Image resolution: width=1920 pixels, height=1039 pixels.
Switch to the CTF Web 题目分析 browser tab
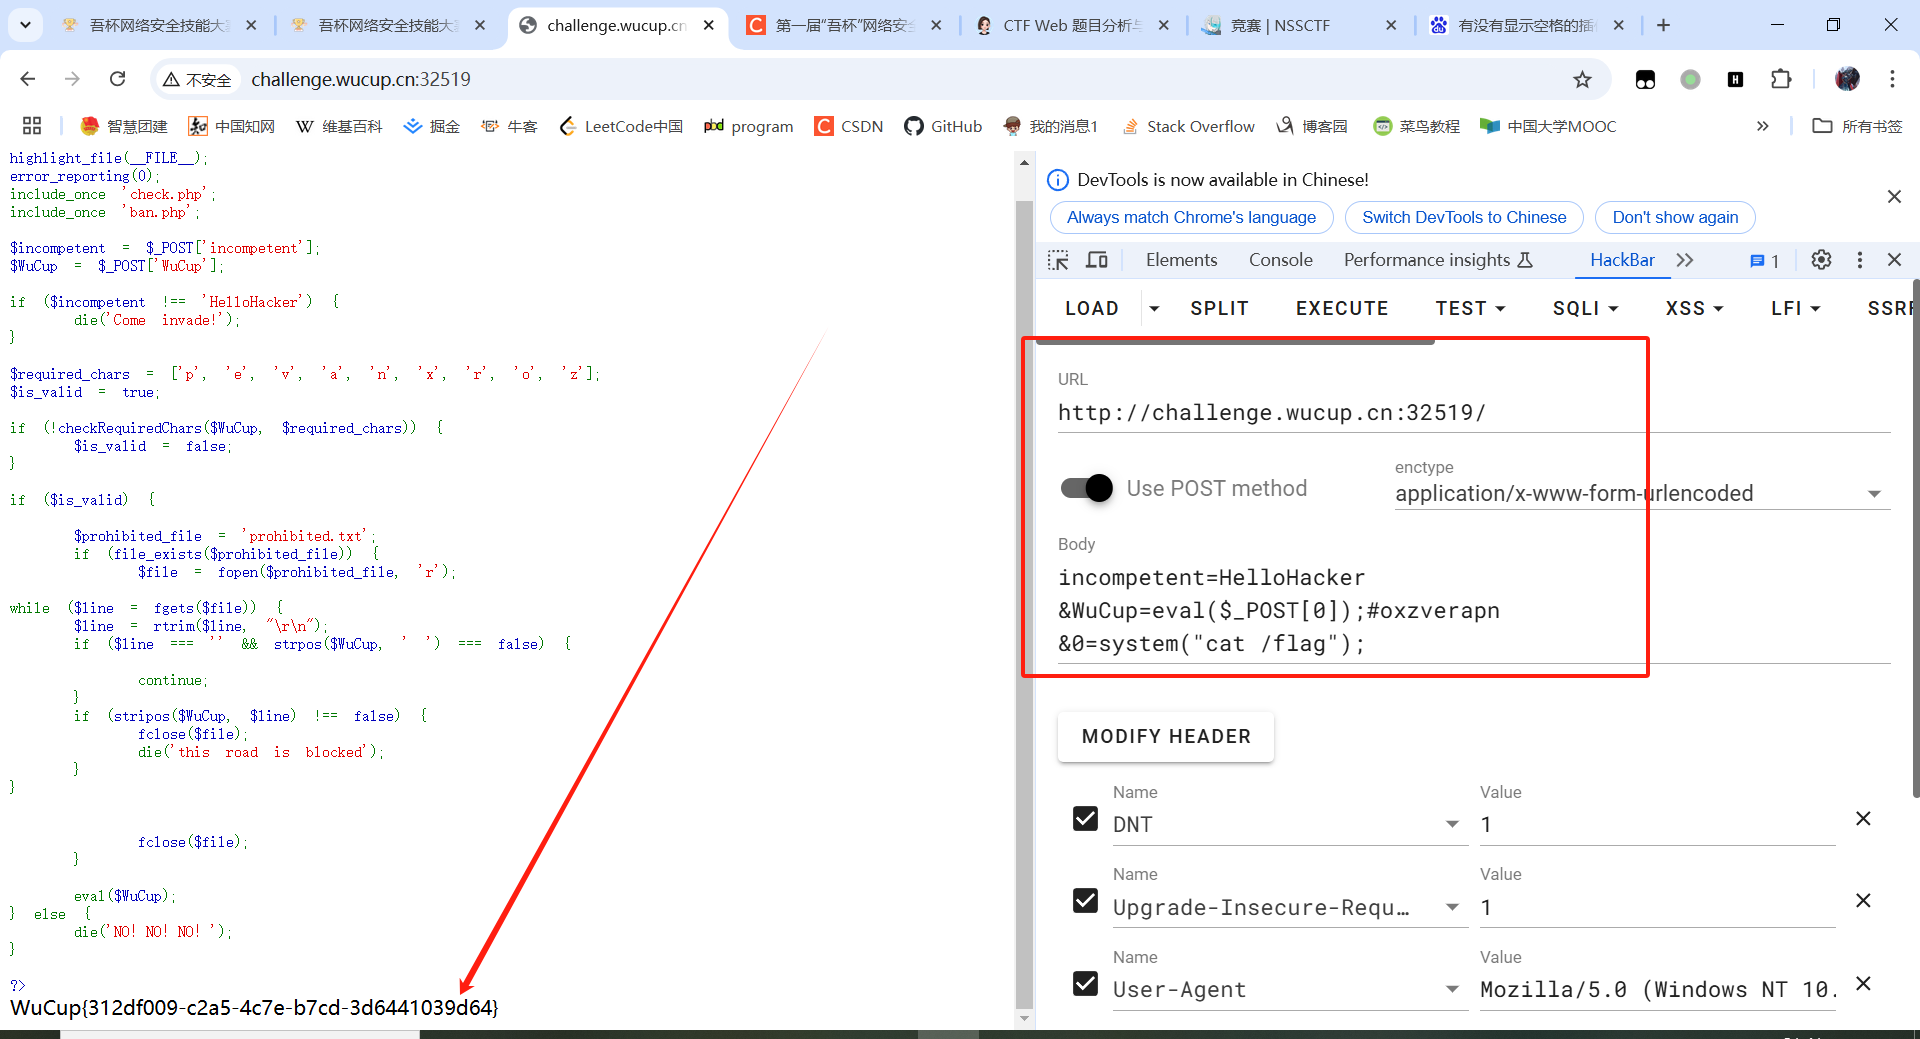(x=1072, y=25)
